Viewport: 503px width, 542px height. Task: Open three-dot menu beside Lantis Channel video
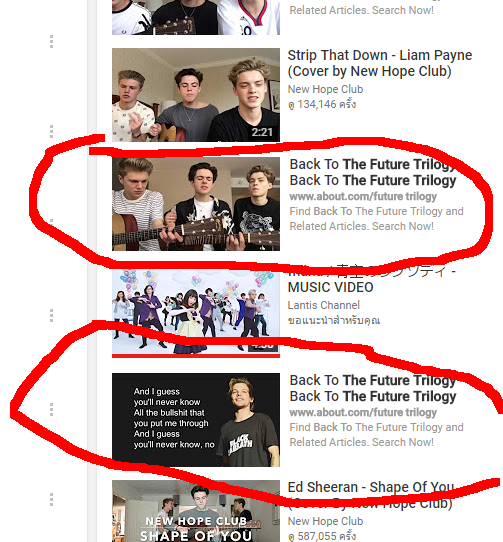click(51, 315)
